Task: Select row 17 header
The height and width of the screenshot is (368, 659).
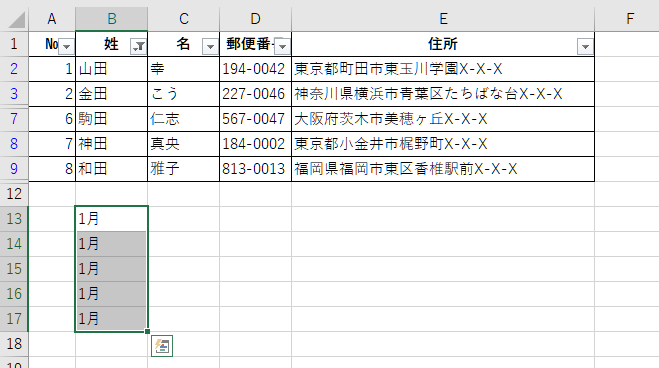Action: pyautogui.click(x=14, y=319)
